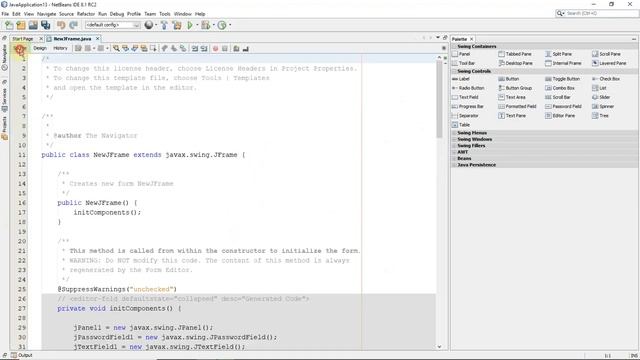Image resolution: width=640 pixels, height=360 pixels.
Task: Switch to the History view
Action: tap(60, 48)
